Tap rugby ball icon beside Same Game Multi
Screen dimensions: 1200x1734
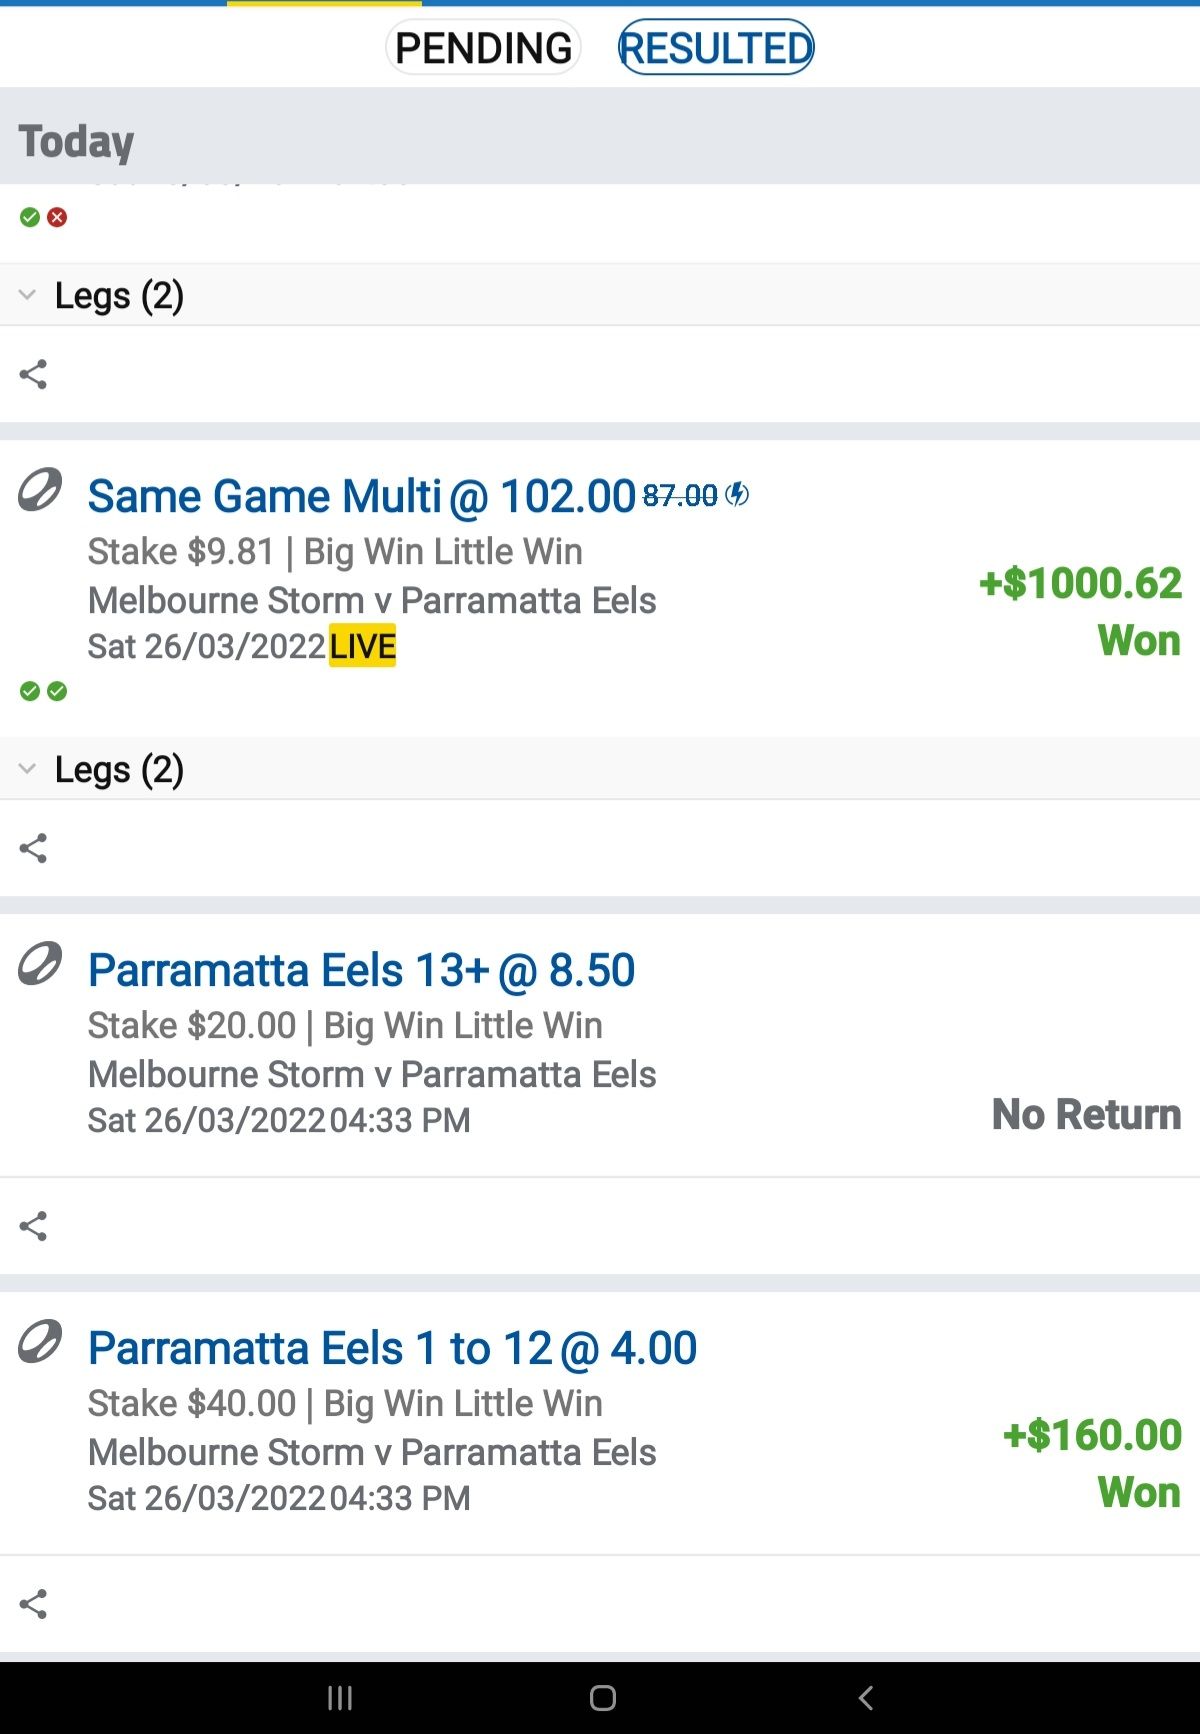coord(40,490)
